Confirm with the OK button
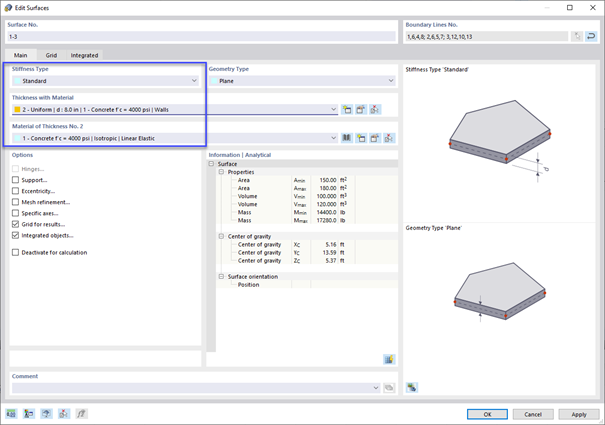The width and height of the screenshot is (605, 425). click(x=487, y=414)
